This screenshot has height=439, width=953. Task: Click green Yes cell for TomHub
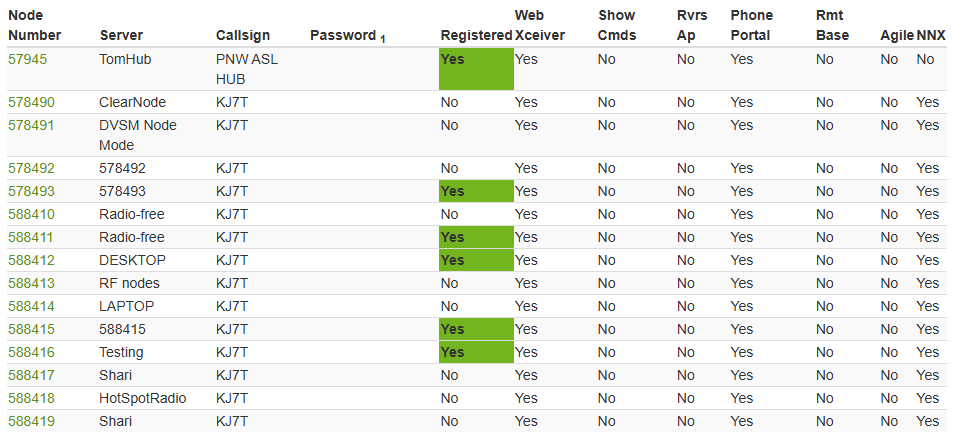[x=476, y=70]
